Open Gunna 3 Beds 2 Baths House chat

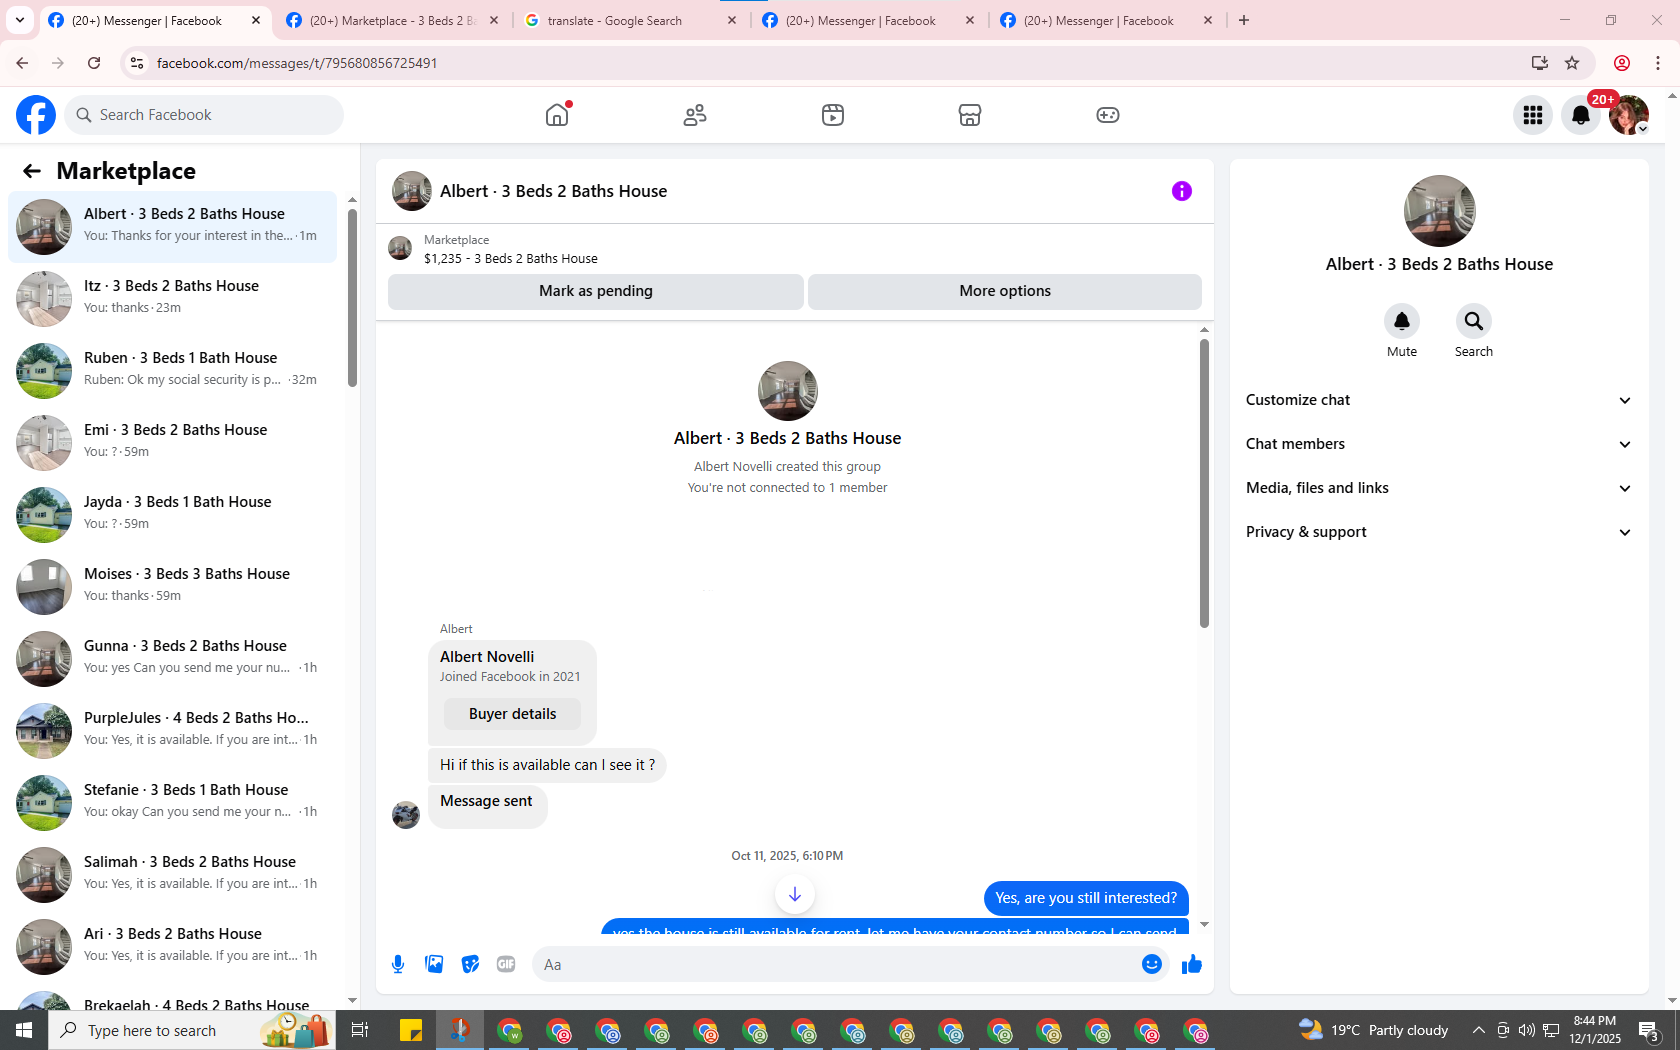tap(172, 659)
